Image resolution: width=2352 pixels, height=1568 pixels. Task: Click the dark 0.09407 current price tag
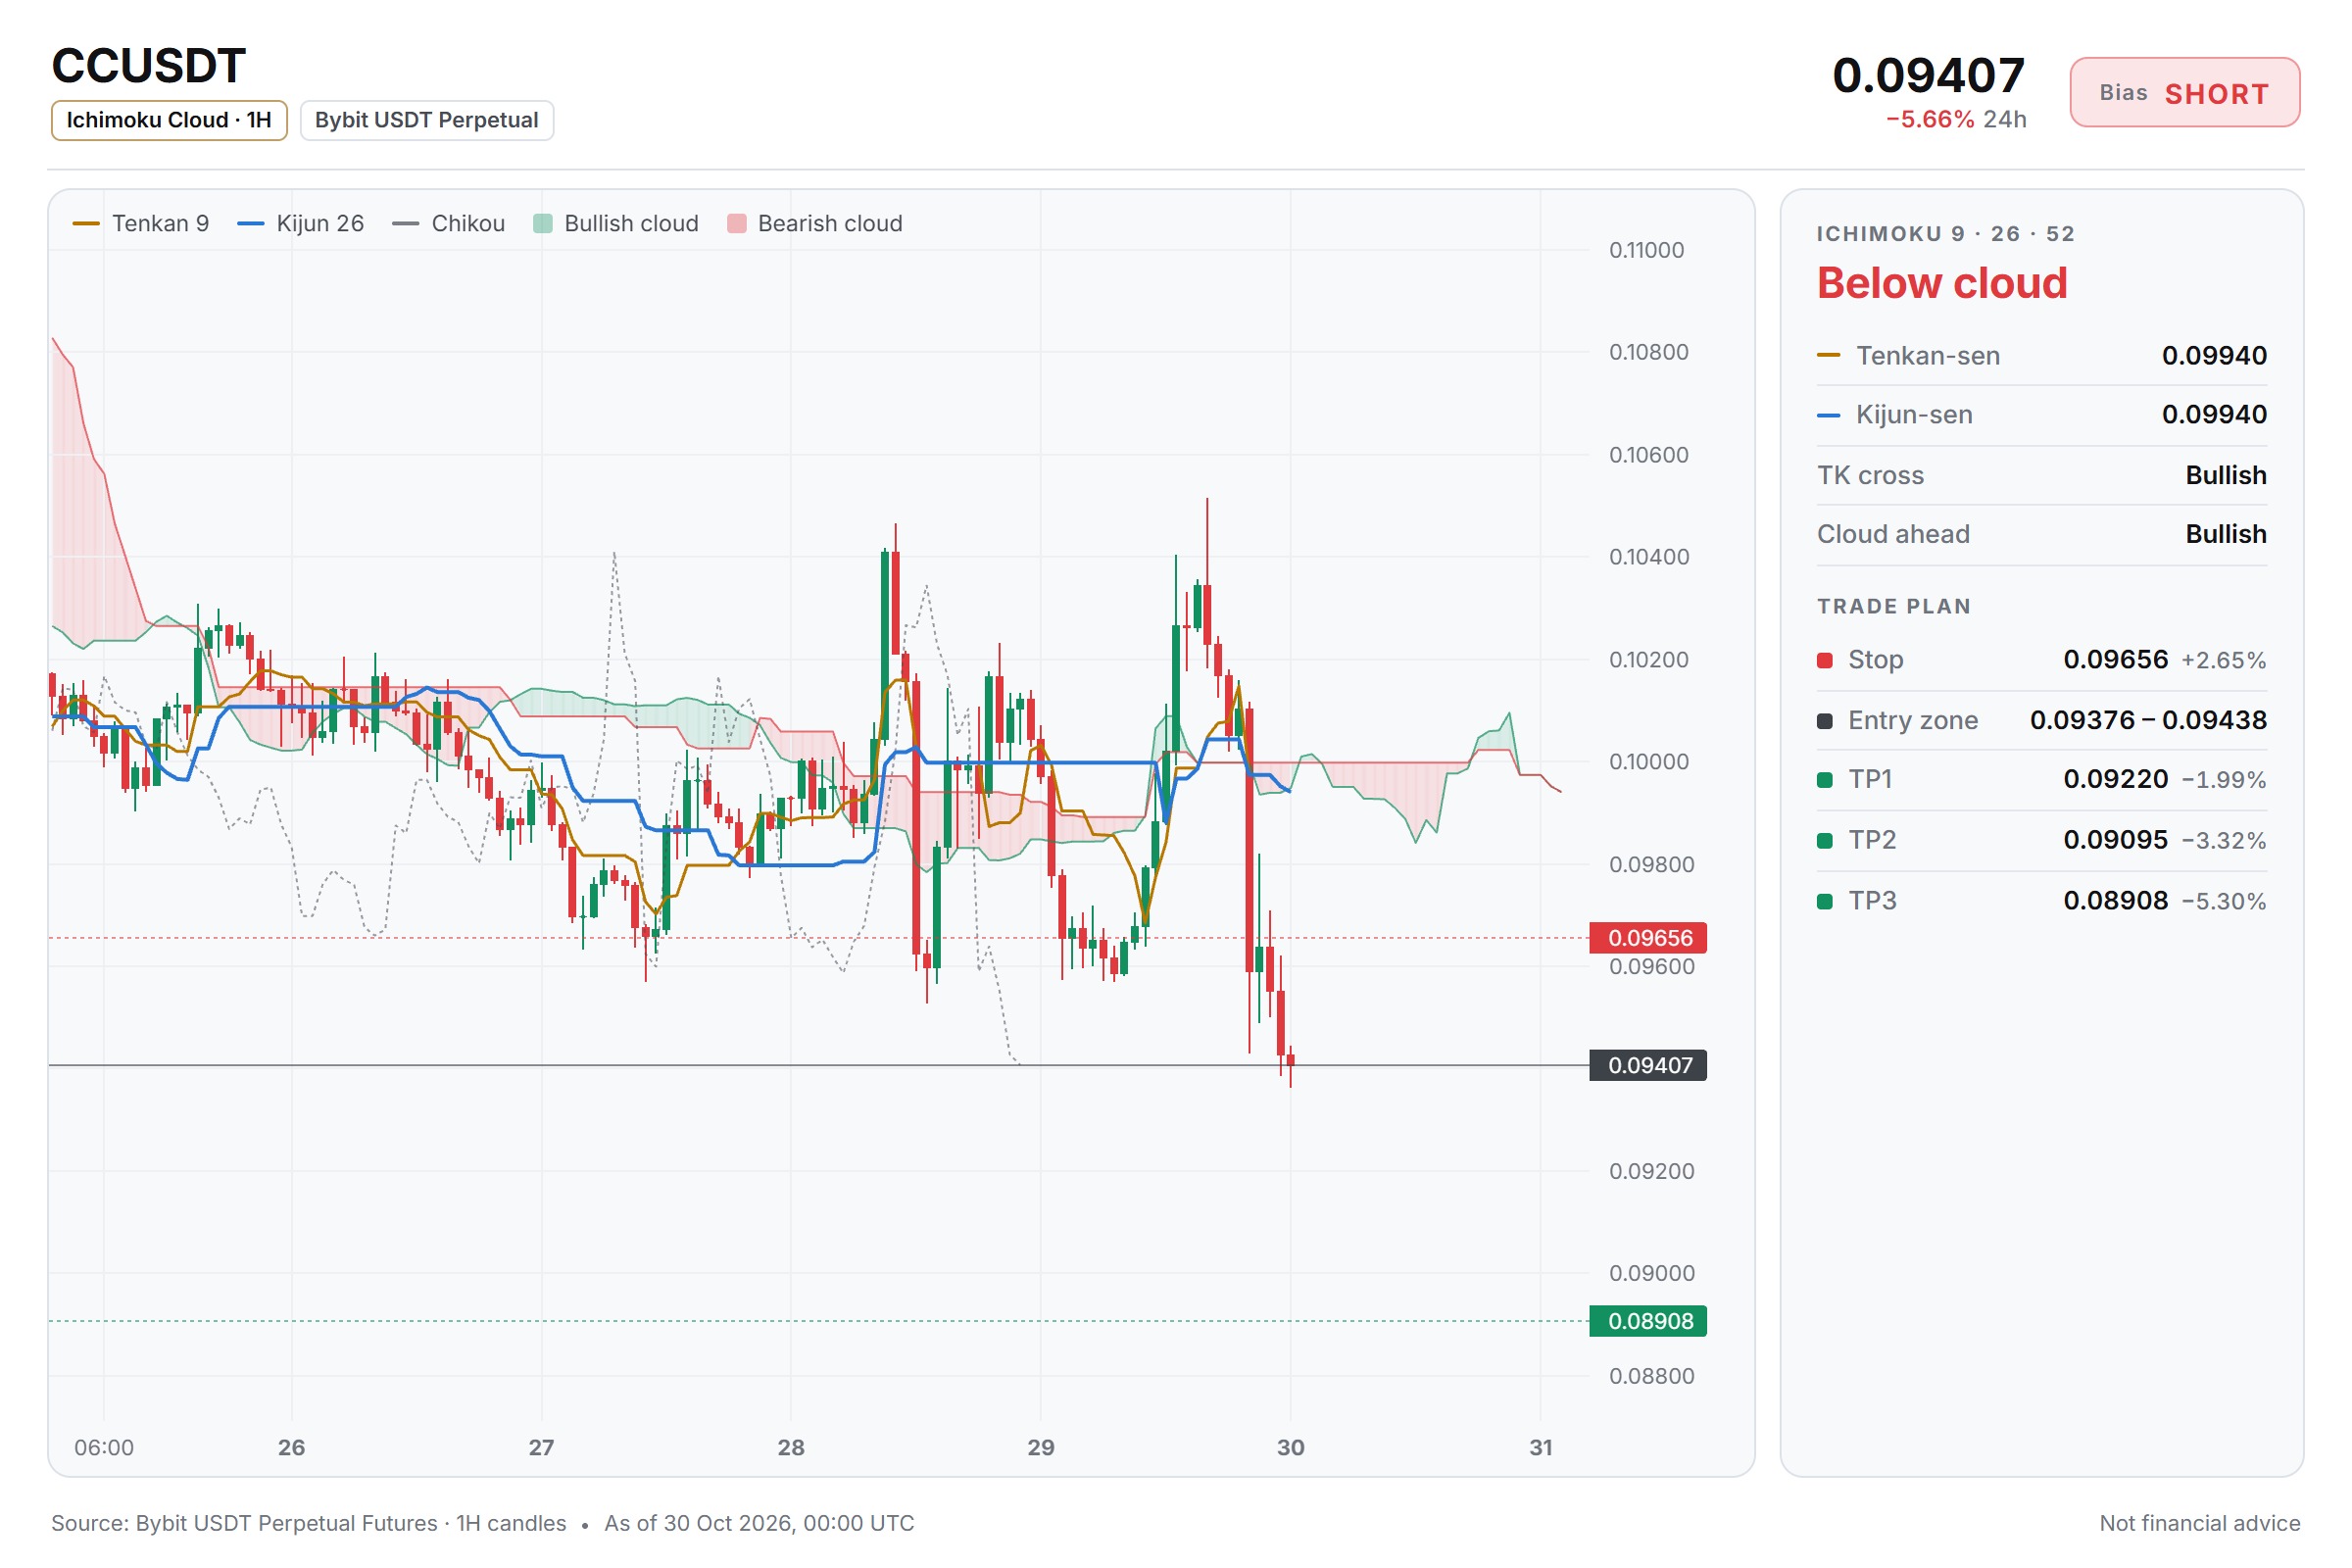1648,1066
